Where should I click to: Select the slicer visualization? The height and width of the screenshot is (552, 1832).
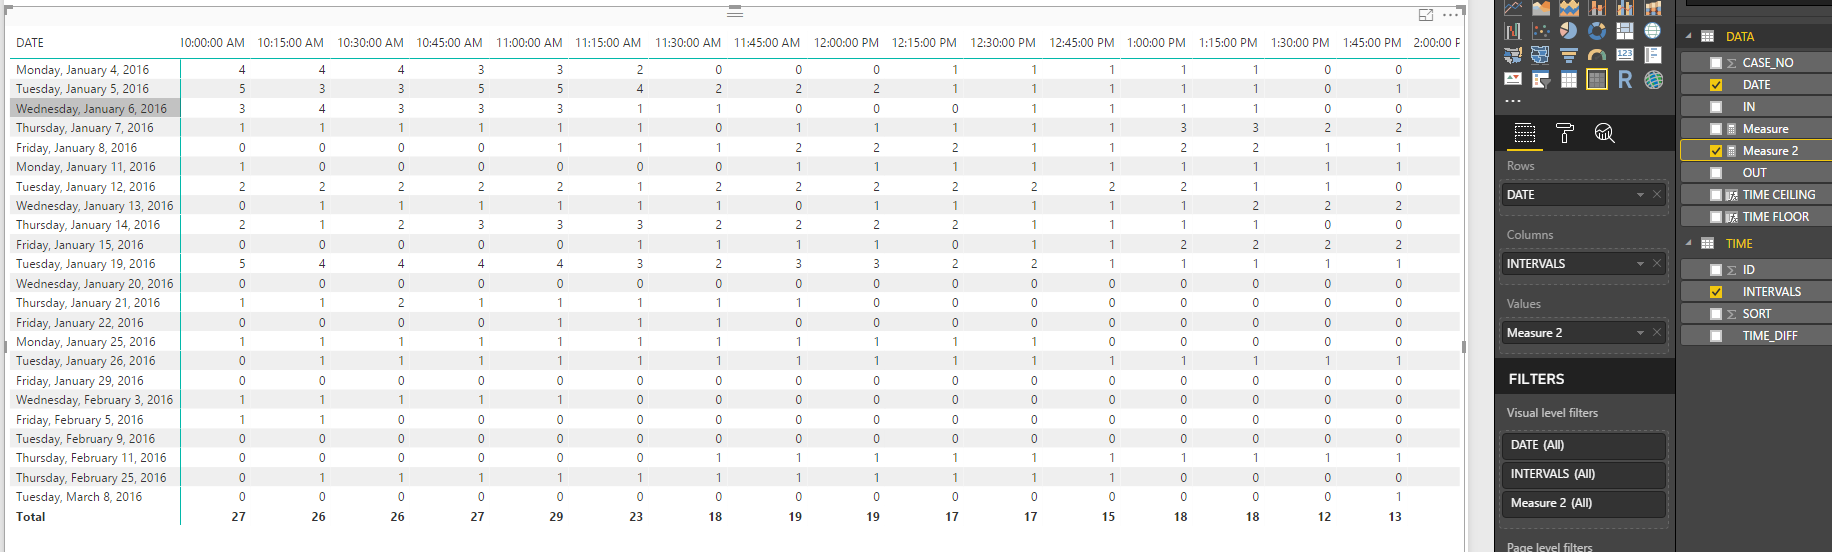click(x=1541, y=79)
